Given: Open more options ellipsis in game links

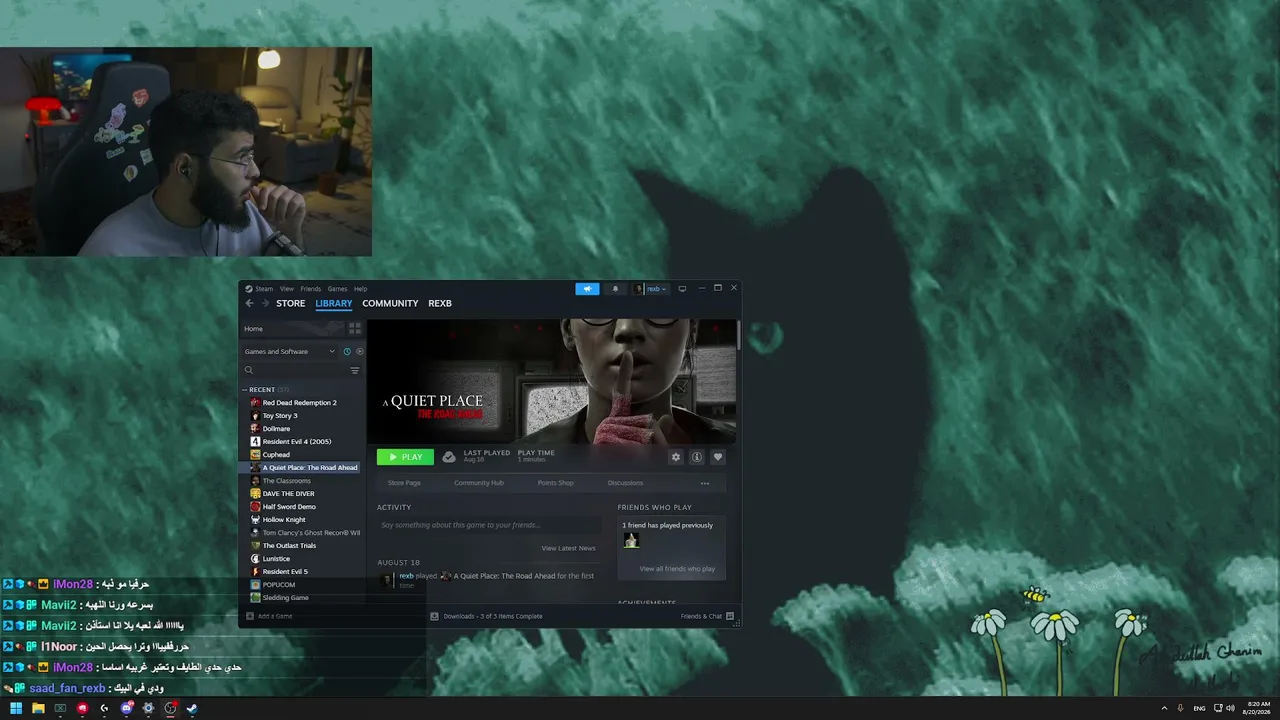Looking at the screenshot, I should tap(705, 483).
